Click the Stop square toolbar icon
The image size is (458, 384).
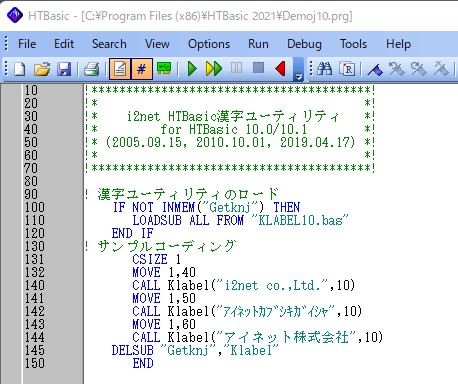[258, 68]
